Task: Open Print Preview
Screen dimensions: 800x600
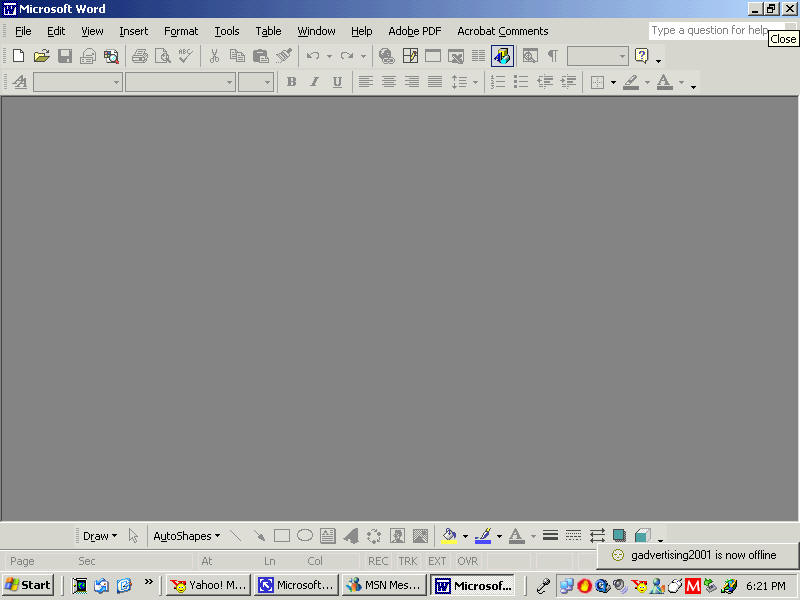Action: (163, 56)
